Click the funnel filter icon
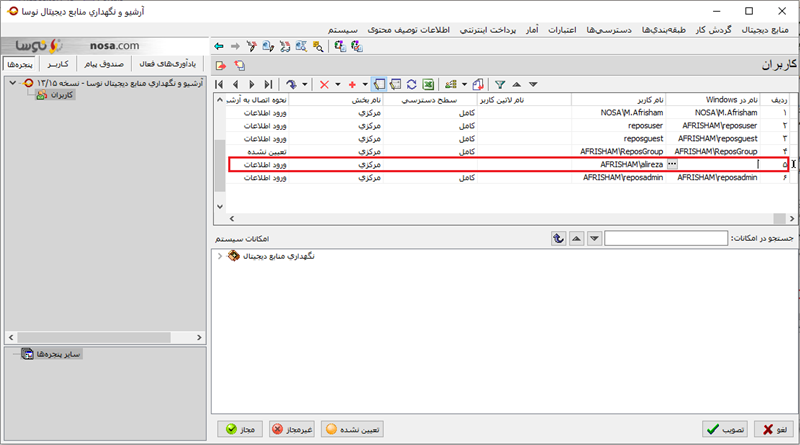The height and width of the screenshot is (445, 800). tap(500, 85)
